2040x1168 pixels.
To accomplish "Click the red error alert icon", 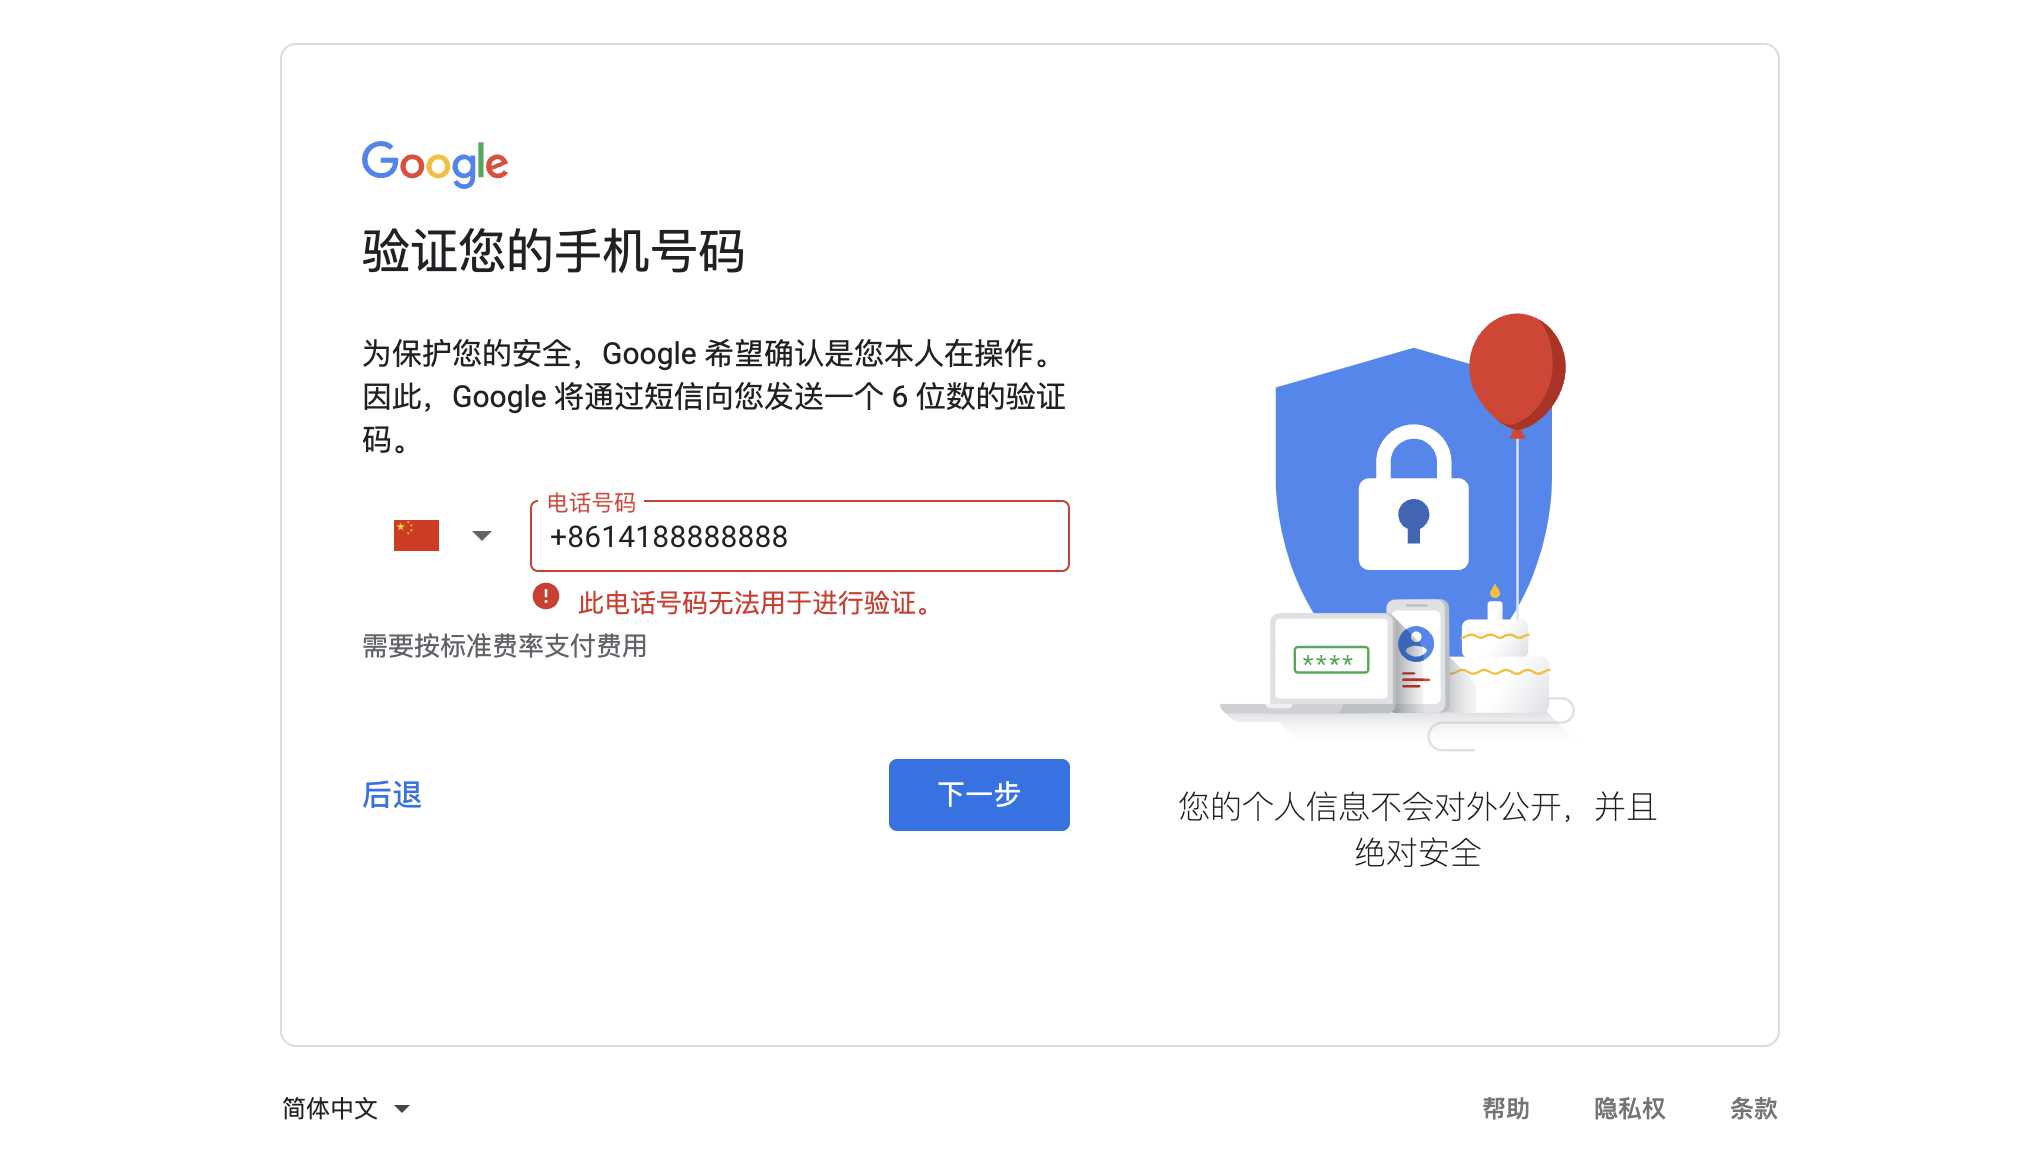I will 546,596.
